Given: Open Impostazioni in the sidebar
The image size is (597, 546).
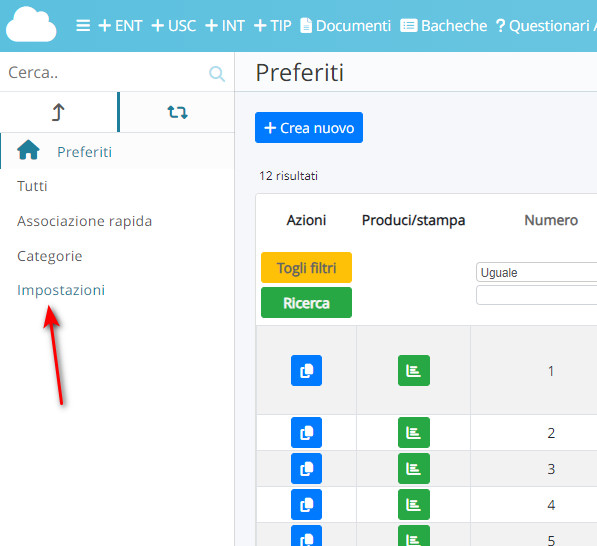Looking at the screenshot, I should 61,290.
